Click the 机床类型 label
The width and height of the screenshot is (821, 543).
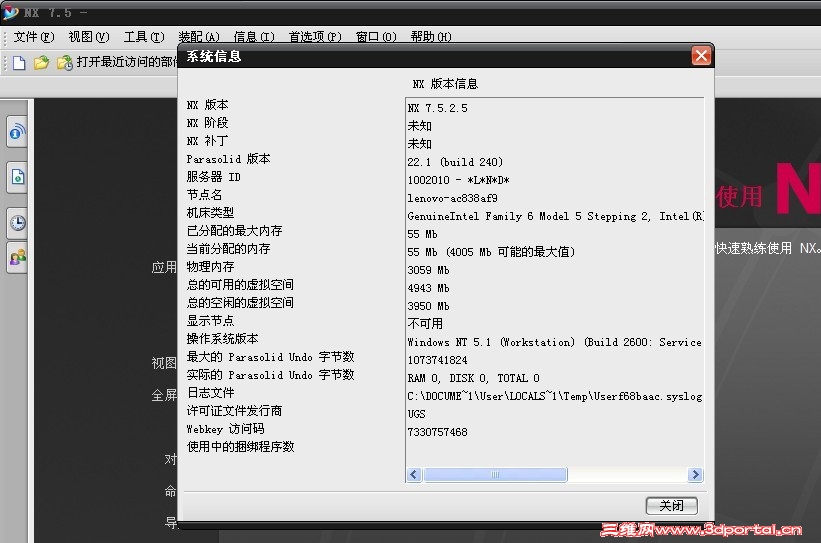tap(210, 213)
